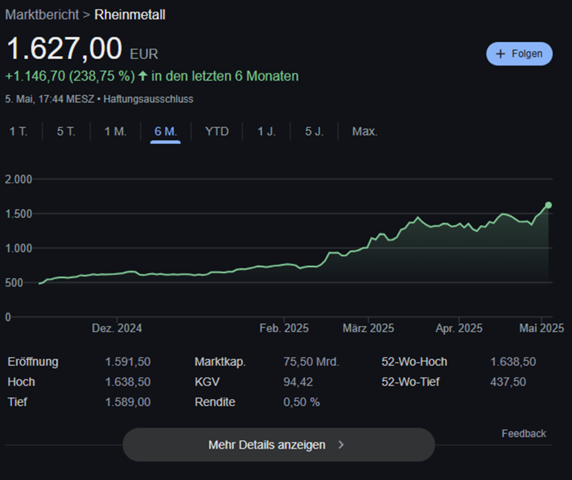Click the EUR currency label
Screen dimensions: 572x480
[x=144, y=54]
